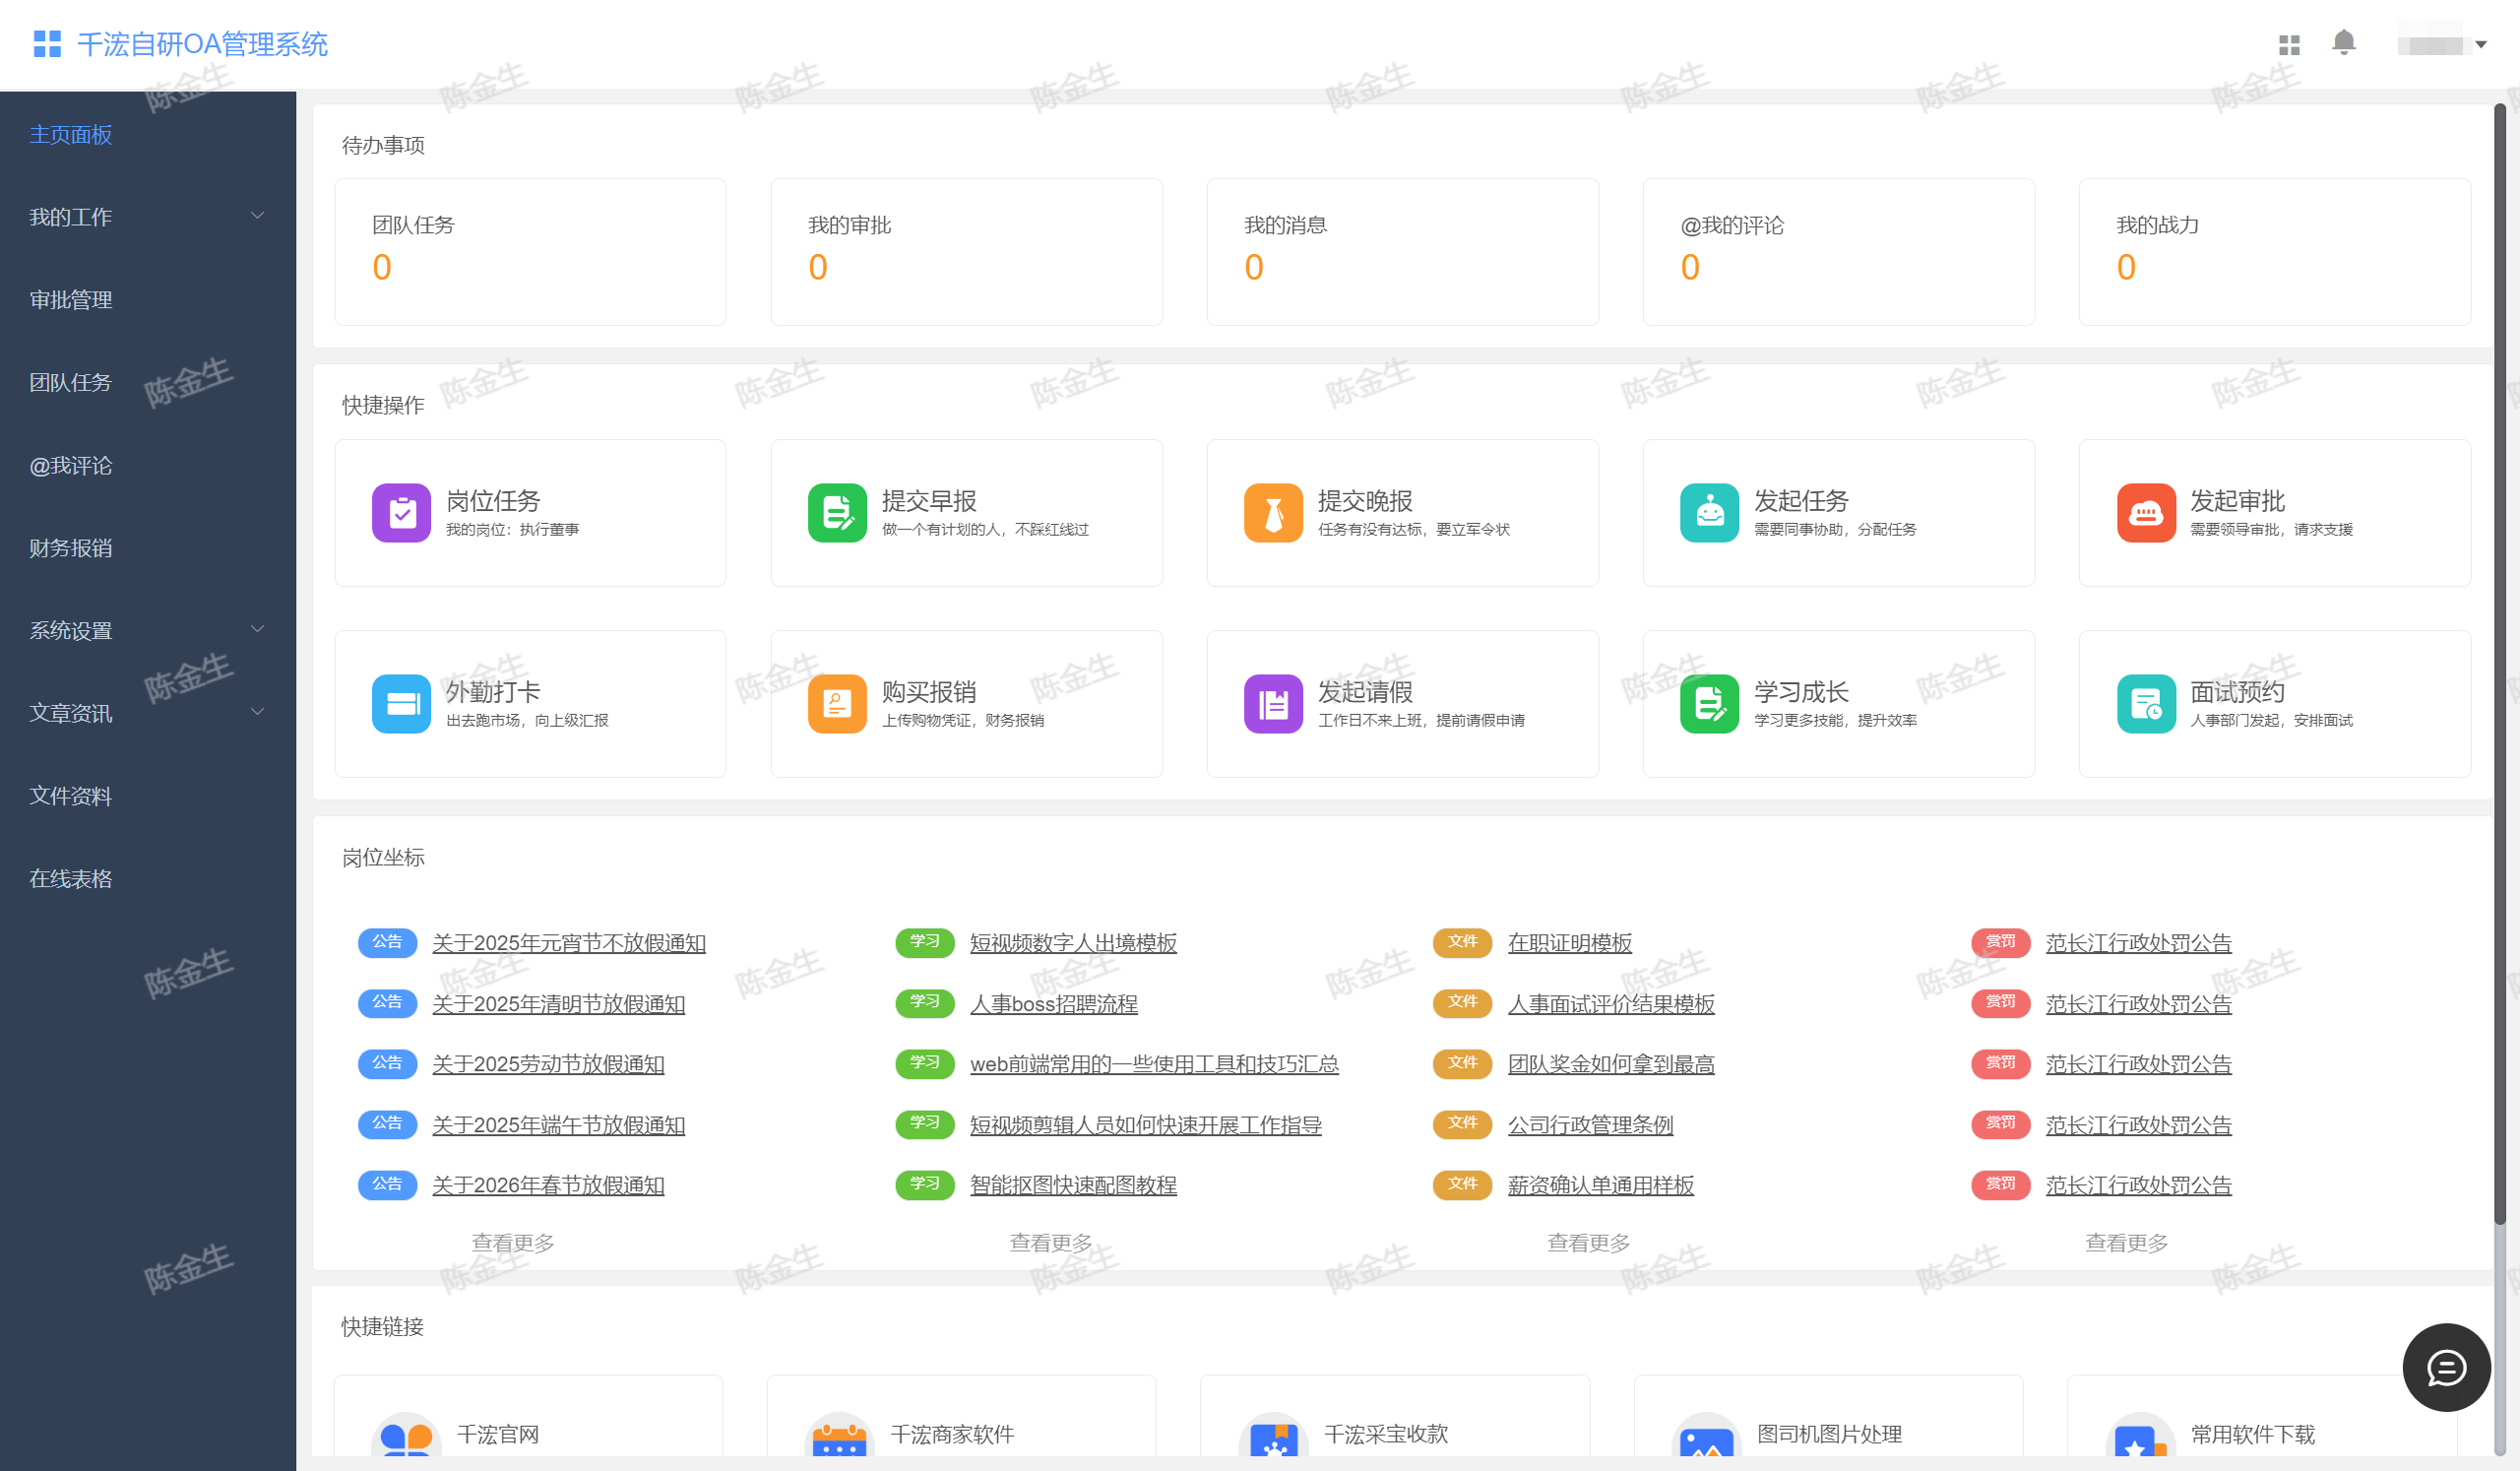Open web前端常用的一些使用工具和技巧汇总 link
This screenshot has width=2520, height=1471.
1154,1064
